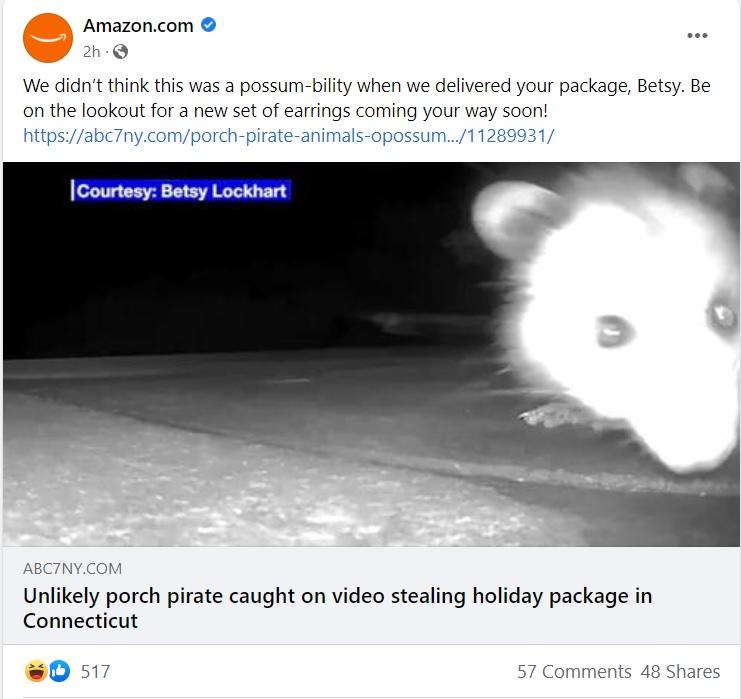
Task: Open the Unlikely porch pirate article headline
Action: pos(337,608)
